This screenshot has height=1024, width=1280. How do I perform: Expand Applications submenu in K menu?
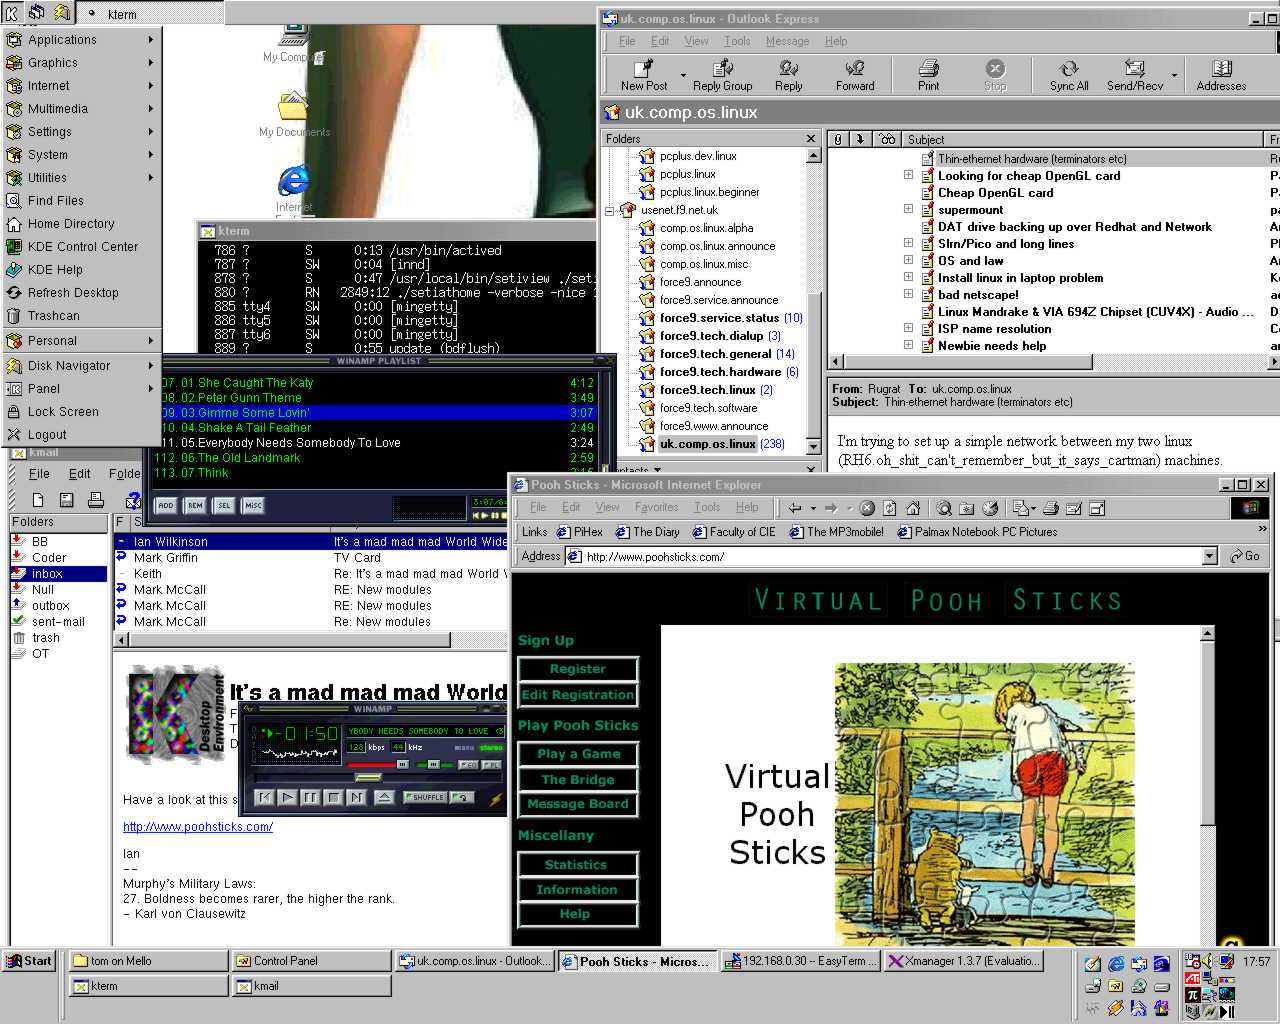coord(81,39)
